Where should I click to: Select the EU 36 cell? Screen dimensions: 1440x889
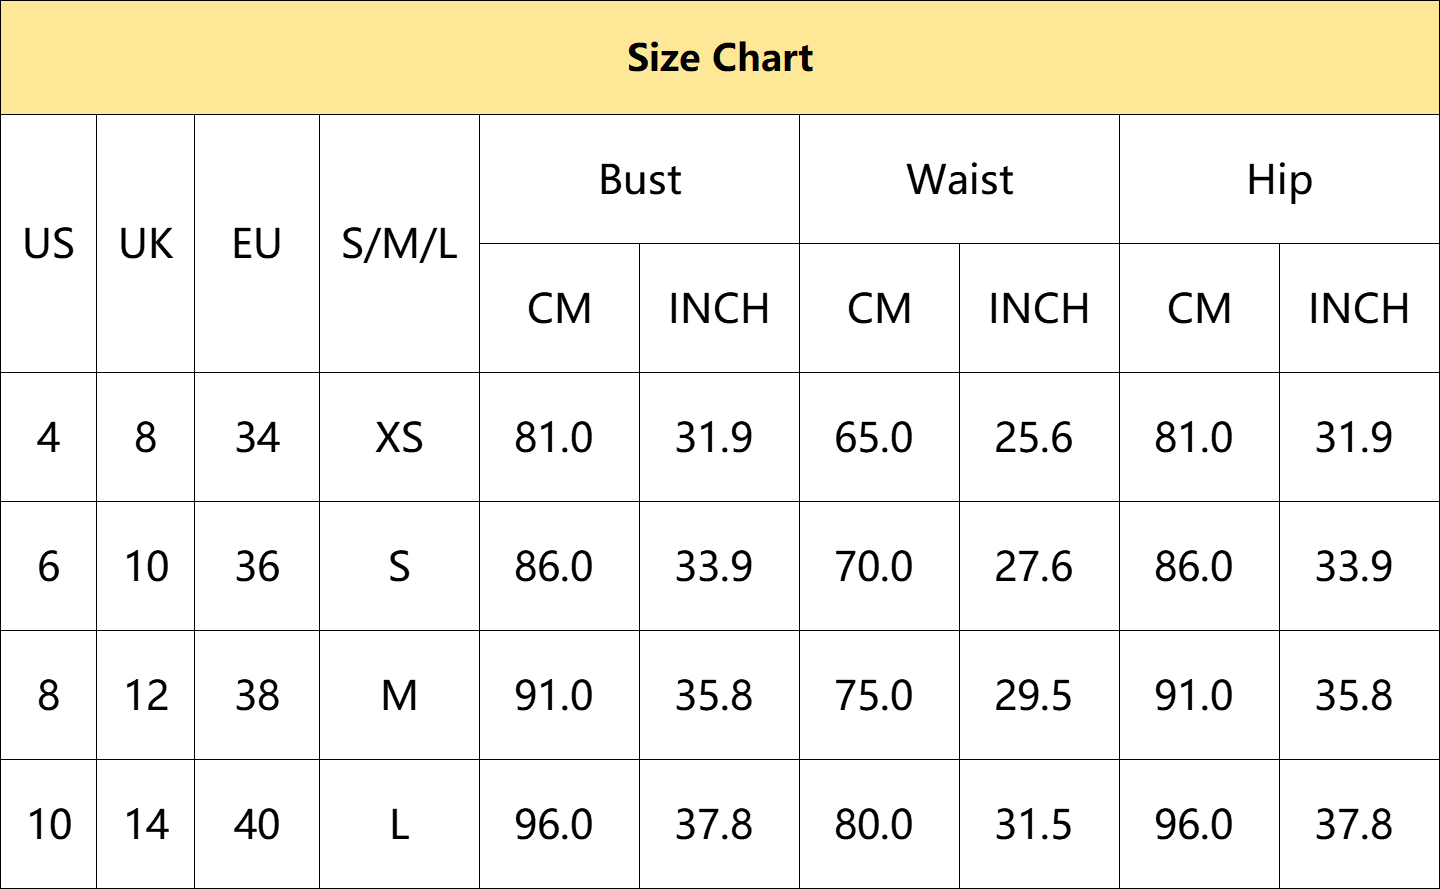coord(257,566)
